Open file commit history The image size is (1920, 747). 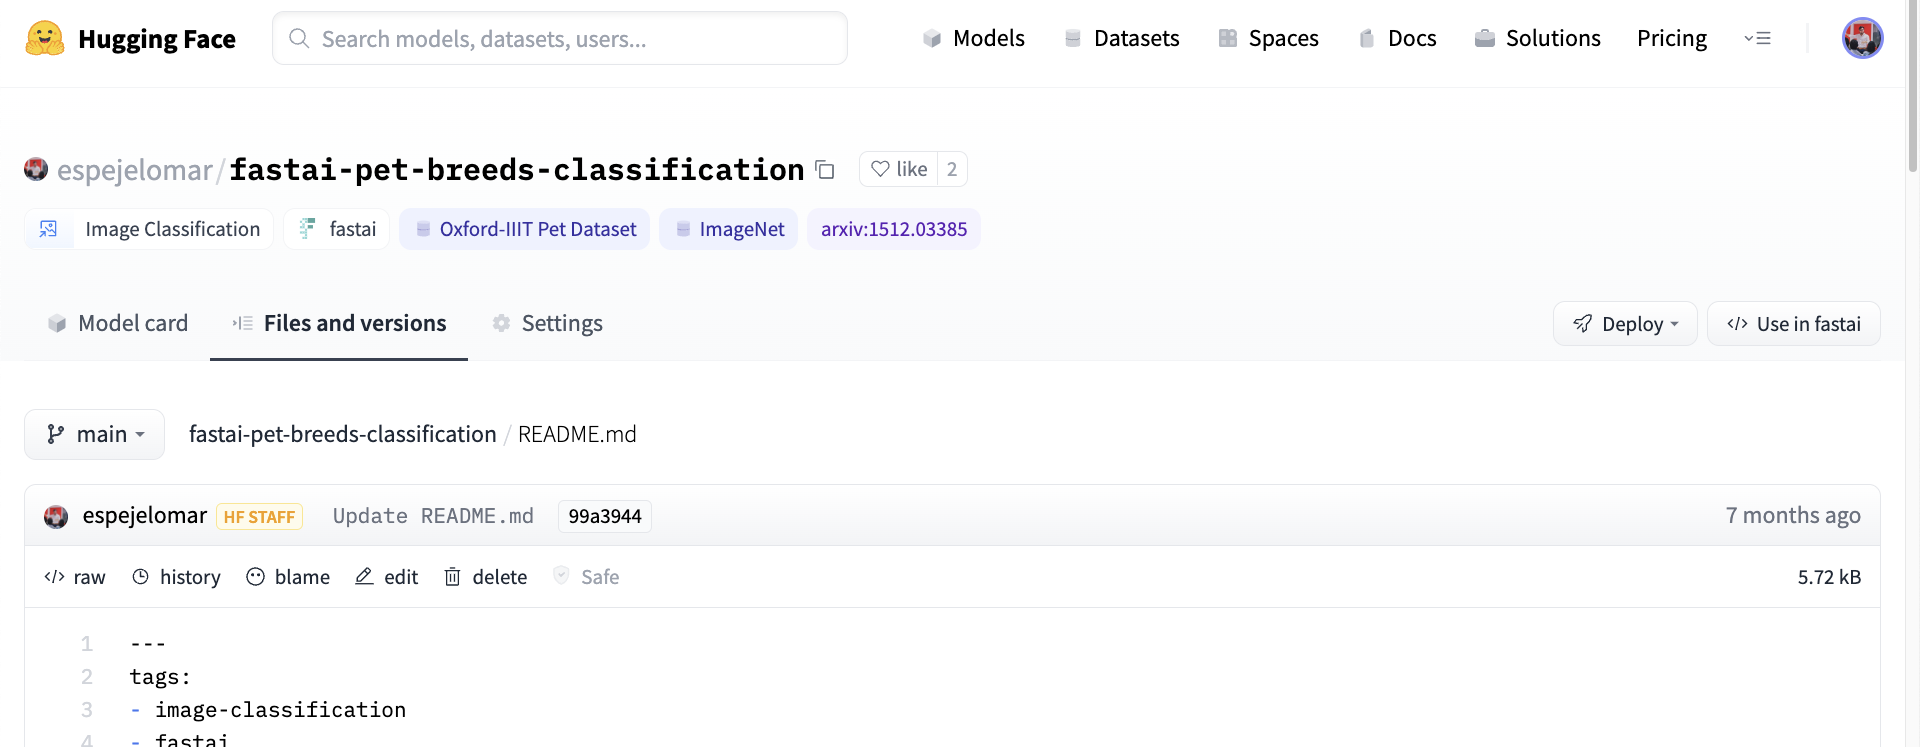pos(177,577)
